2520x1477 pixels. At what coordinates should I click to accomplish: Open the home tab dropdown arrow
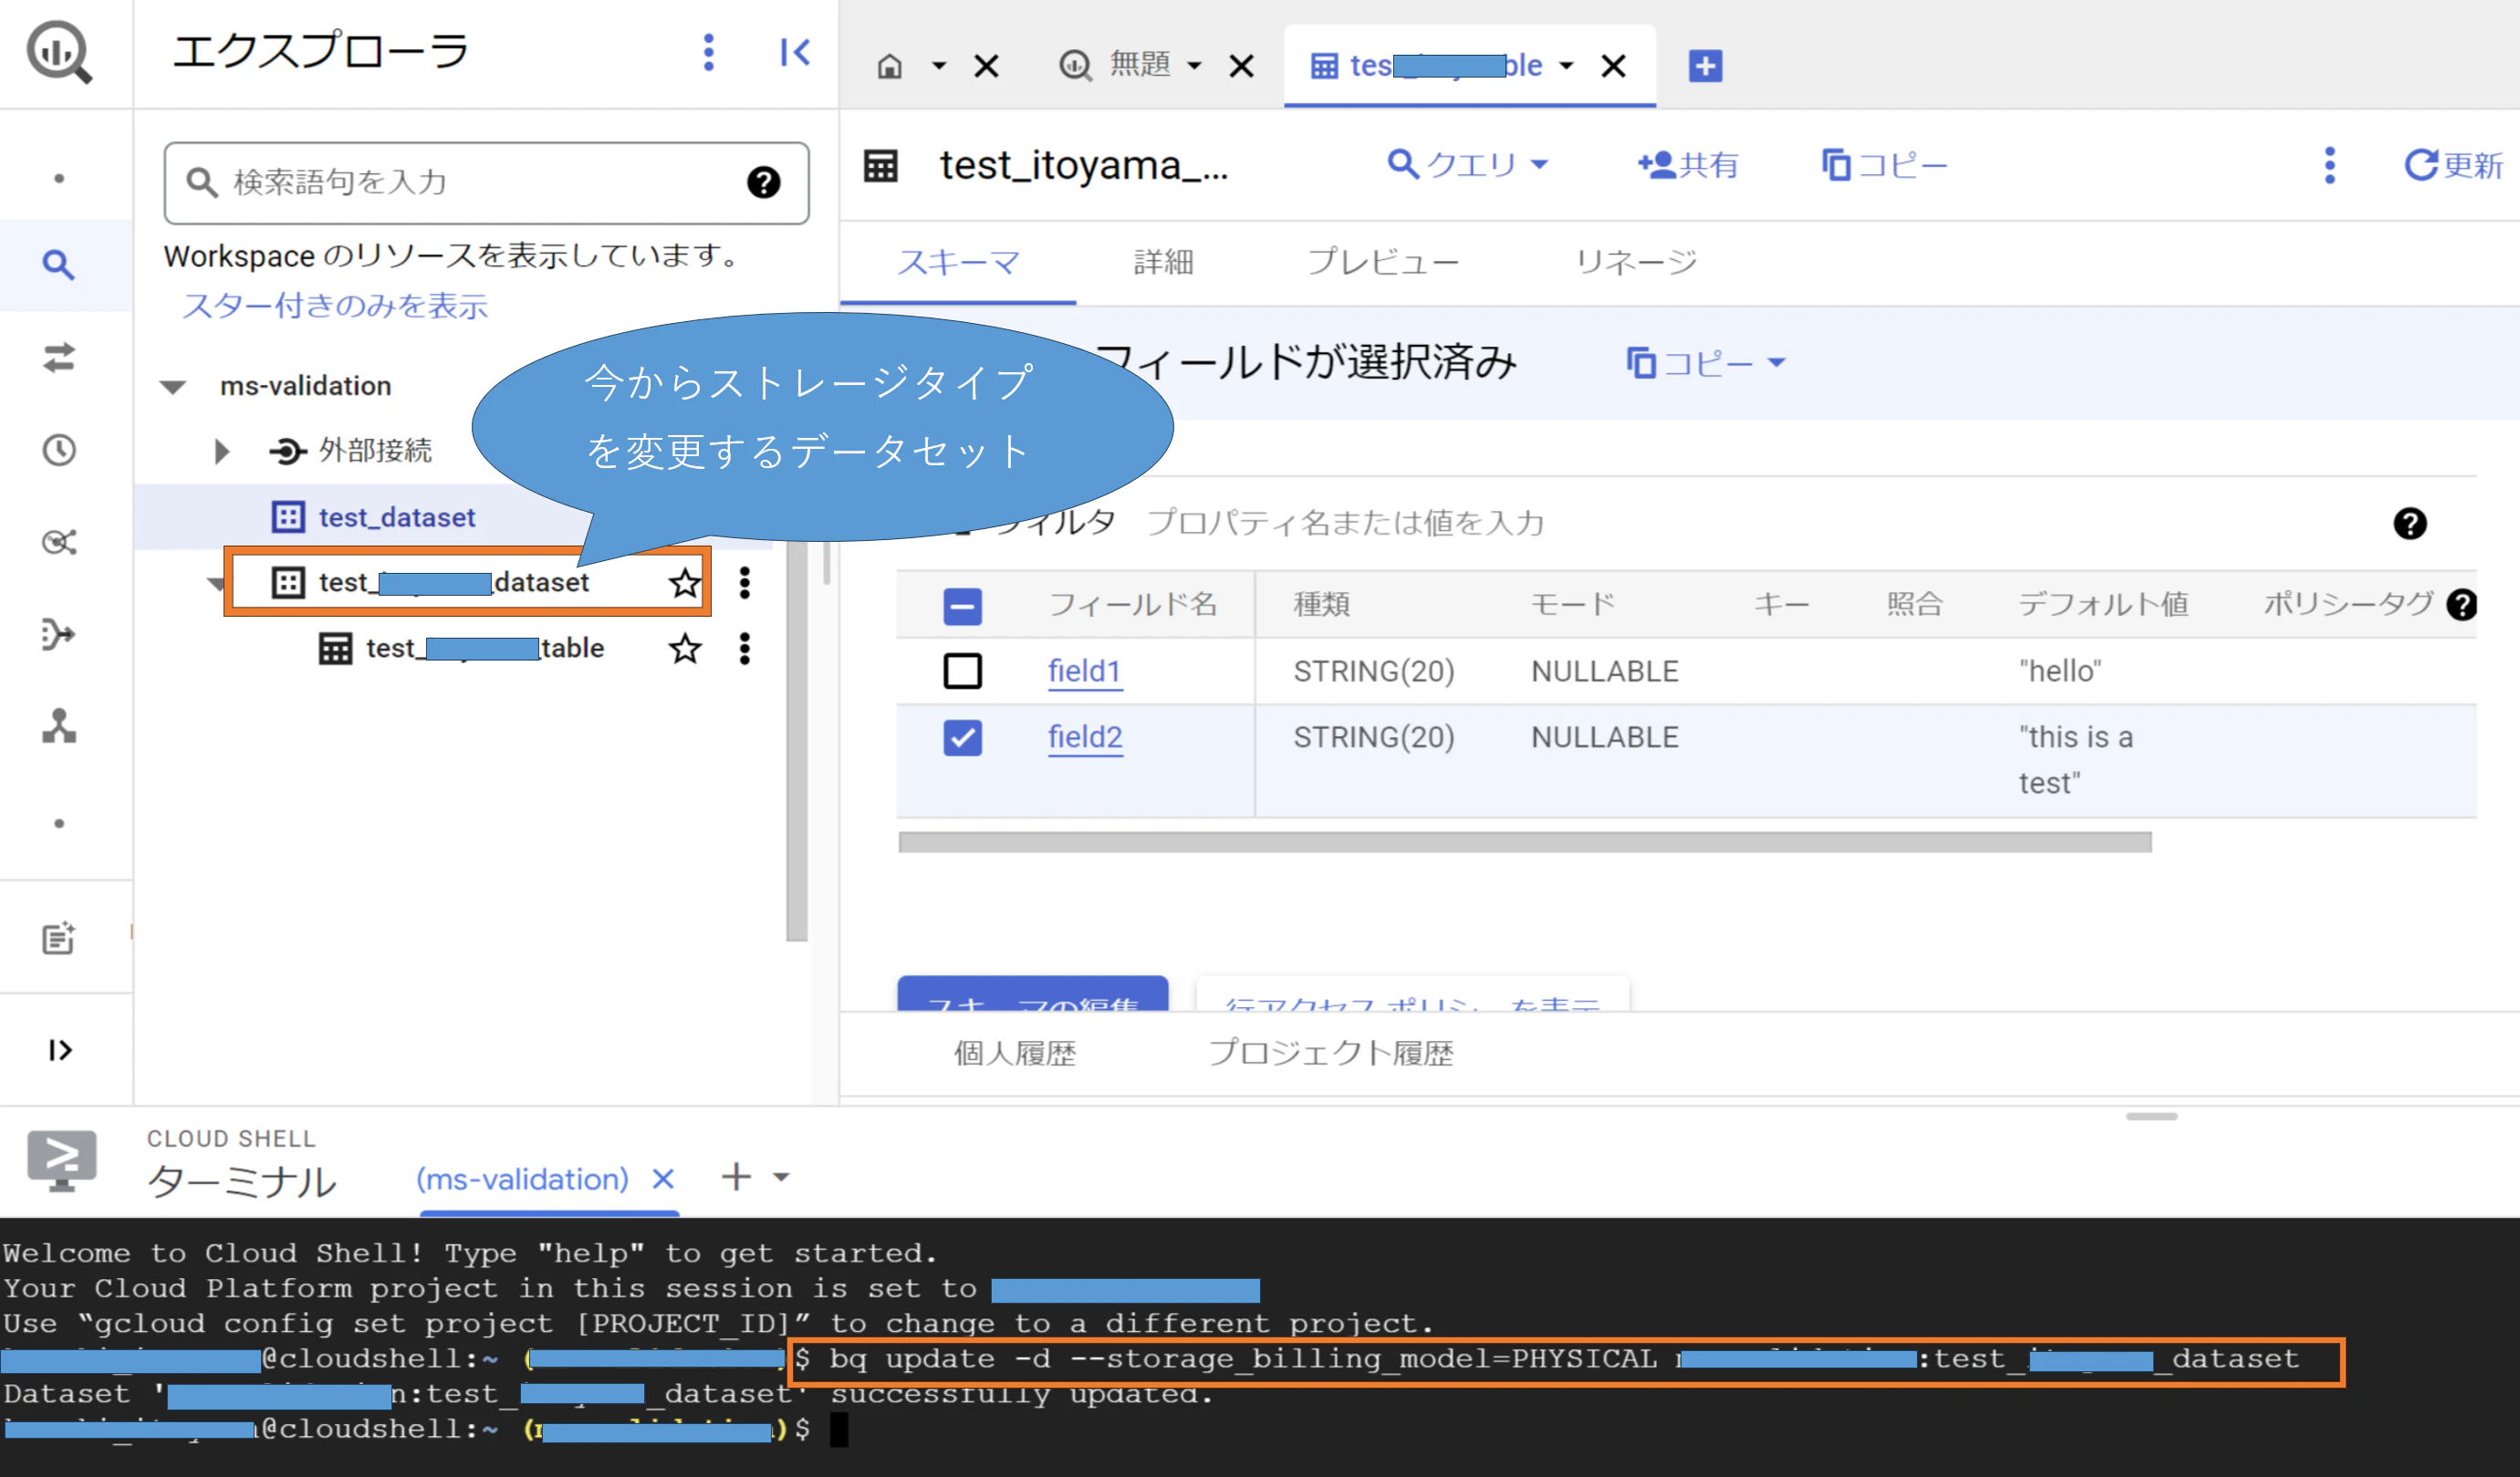[938, 66]
